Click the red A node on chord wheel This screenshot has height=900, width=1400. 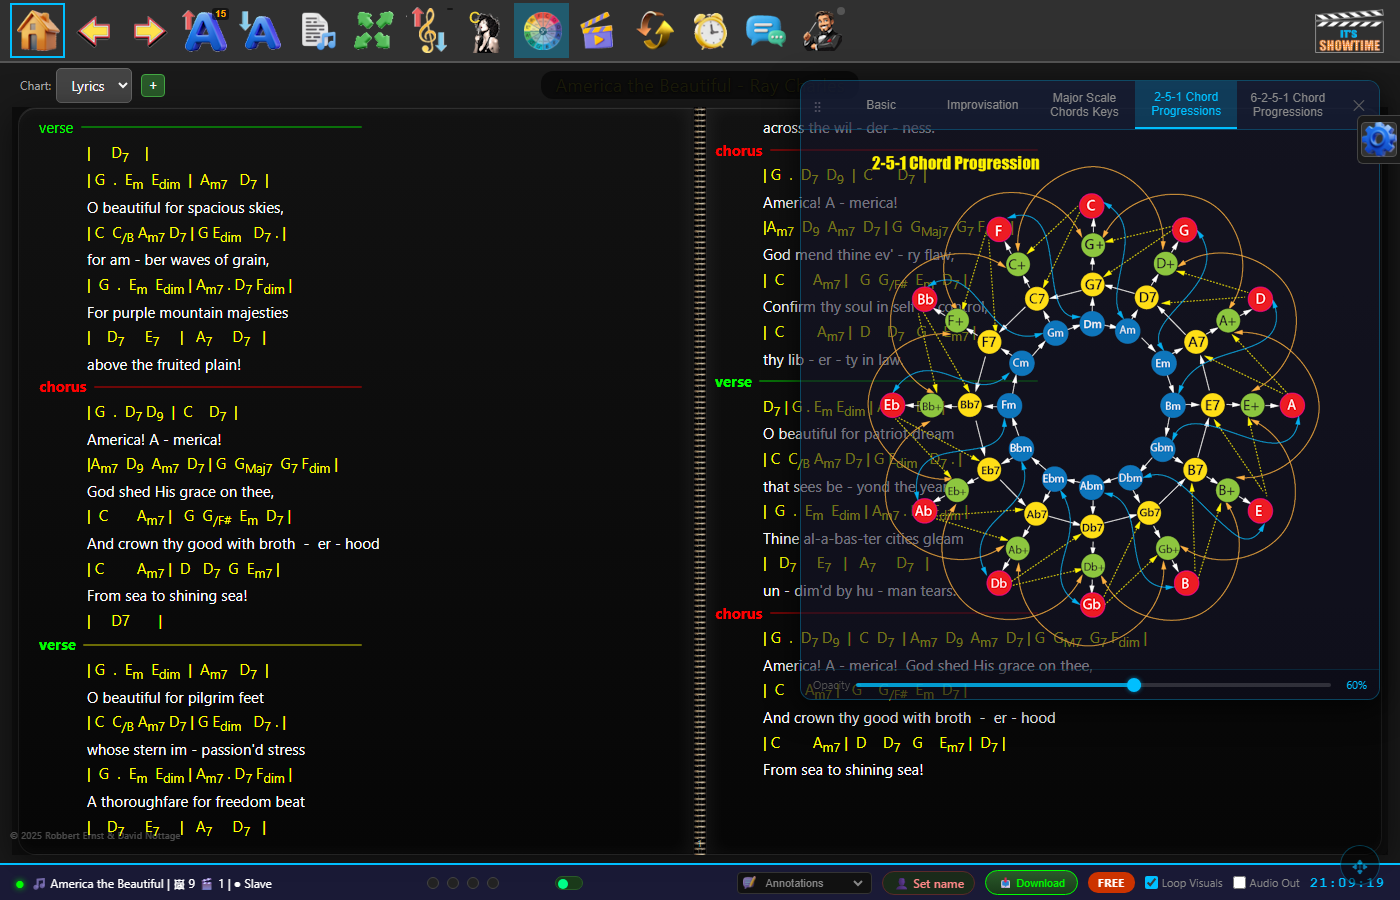click(x=1291, y=405)
